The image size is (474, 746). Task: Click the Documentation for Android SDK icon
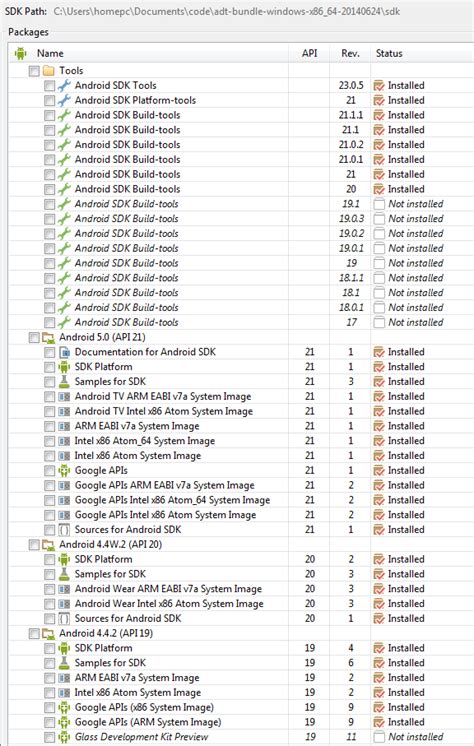coord(64,352)
